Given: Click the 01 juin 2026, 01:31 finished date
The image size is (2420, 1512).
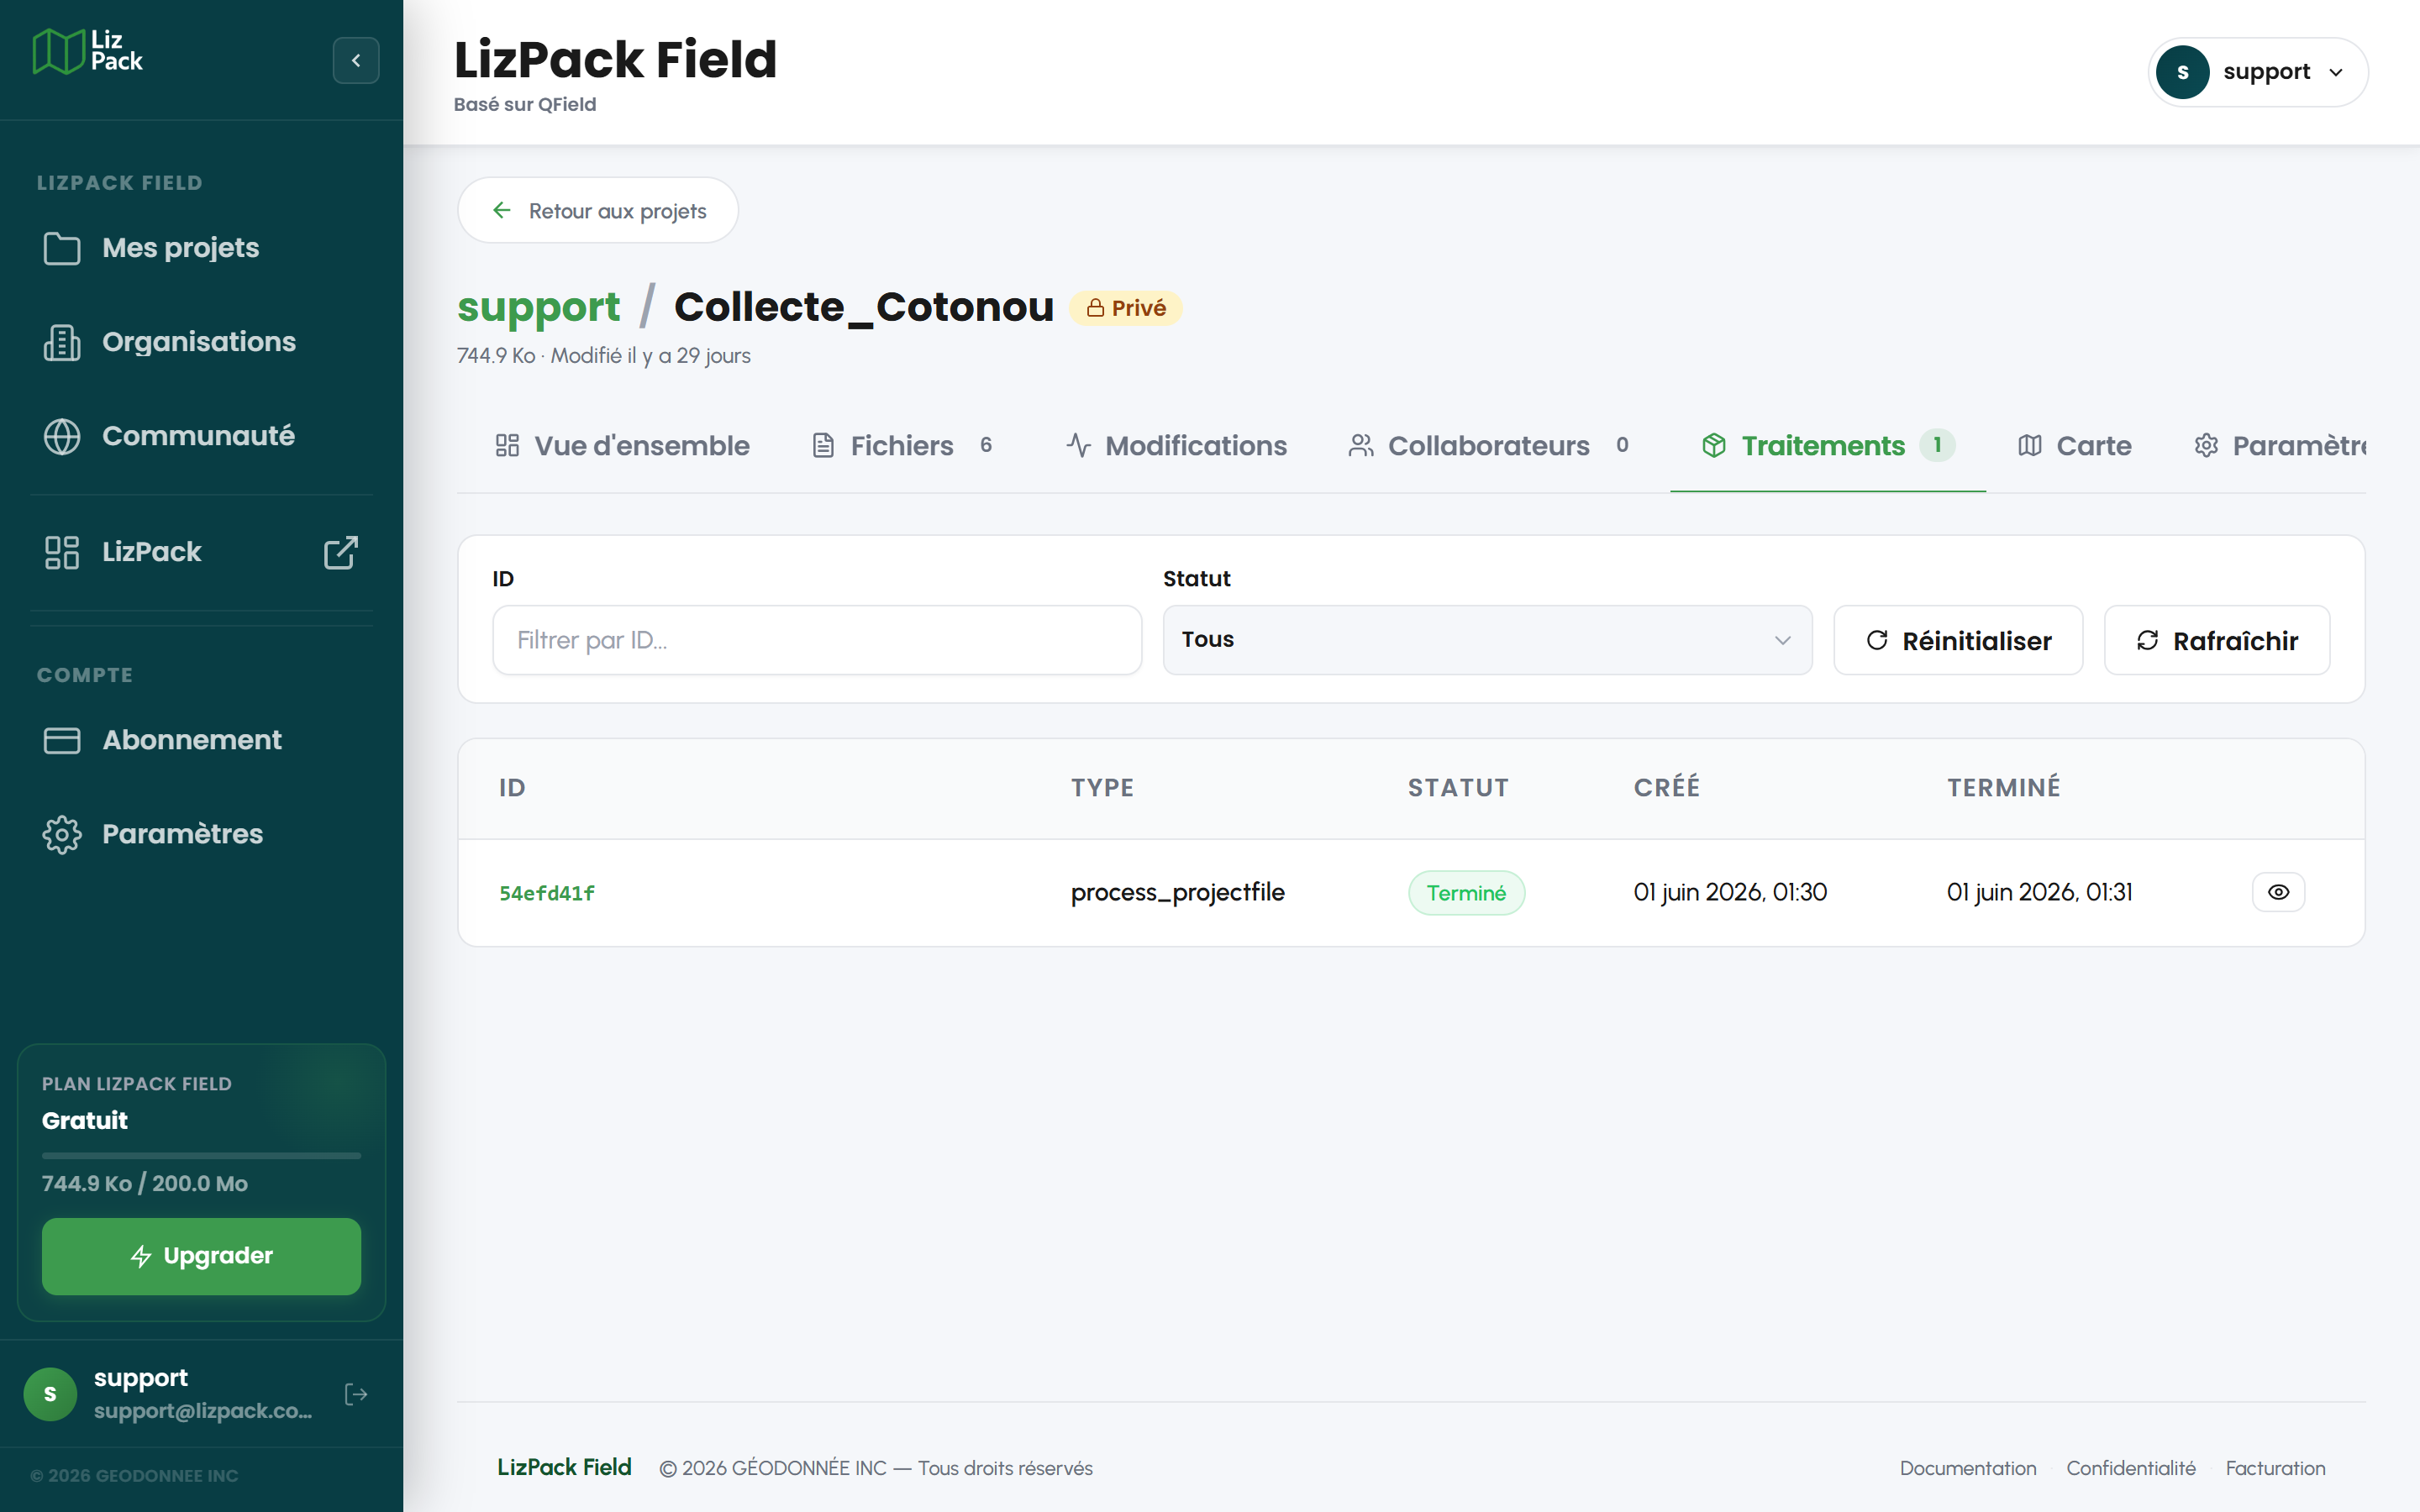Looking at the screenshot, I should 2040,892.
